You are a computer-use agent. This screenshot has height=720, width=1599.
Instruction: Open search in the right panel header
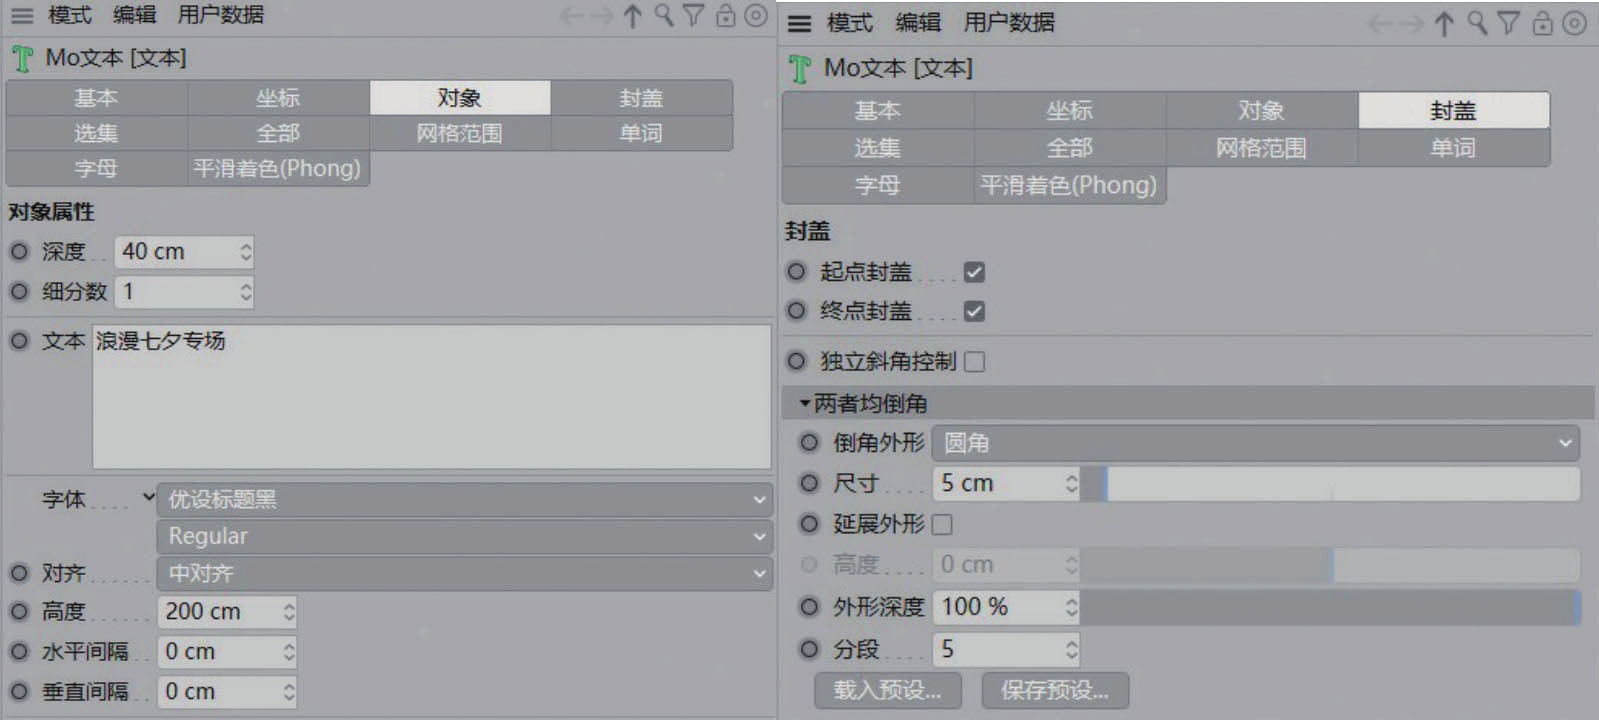click(1477, 23)
